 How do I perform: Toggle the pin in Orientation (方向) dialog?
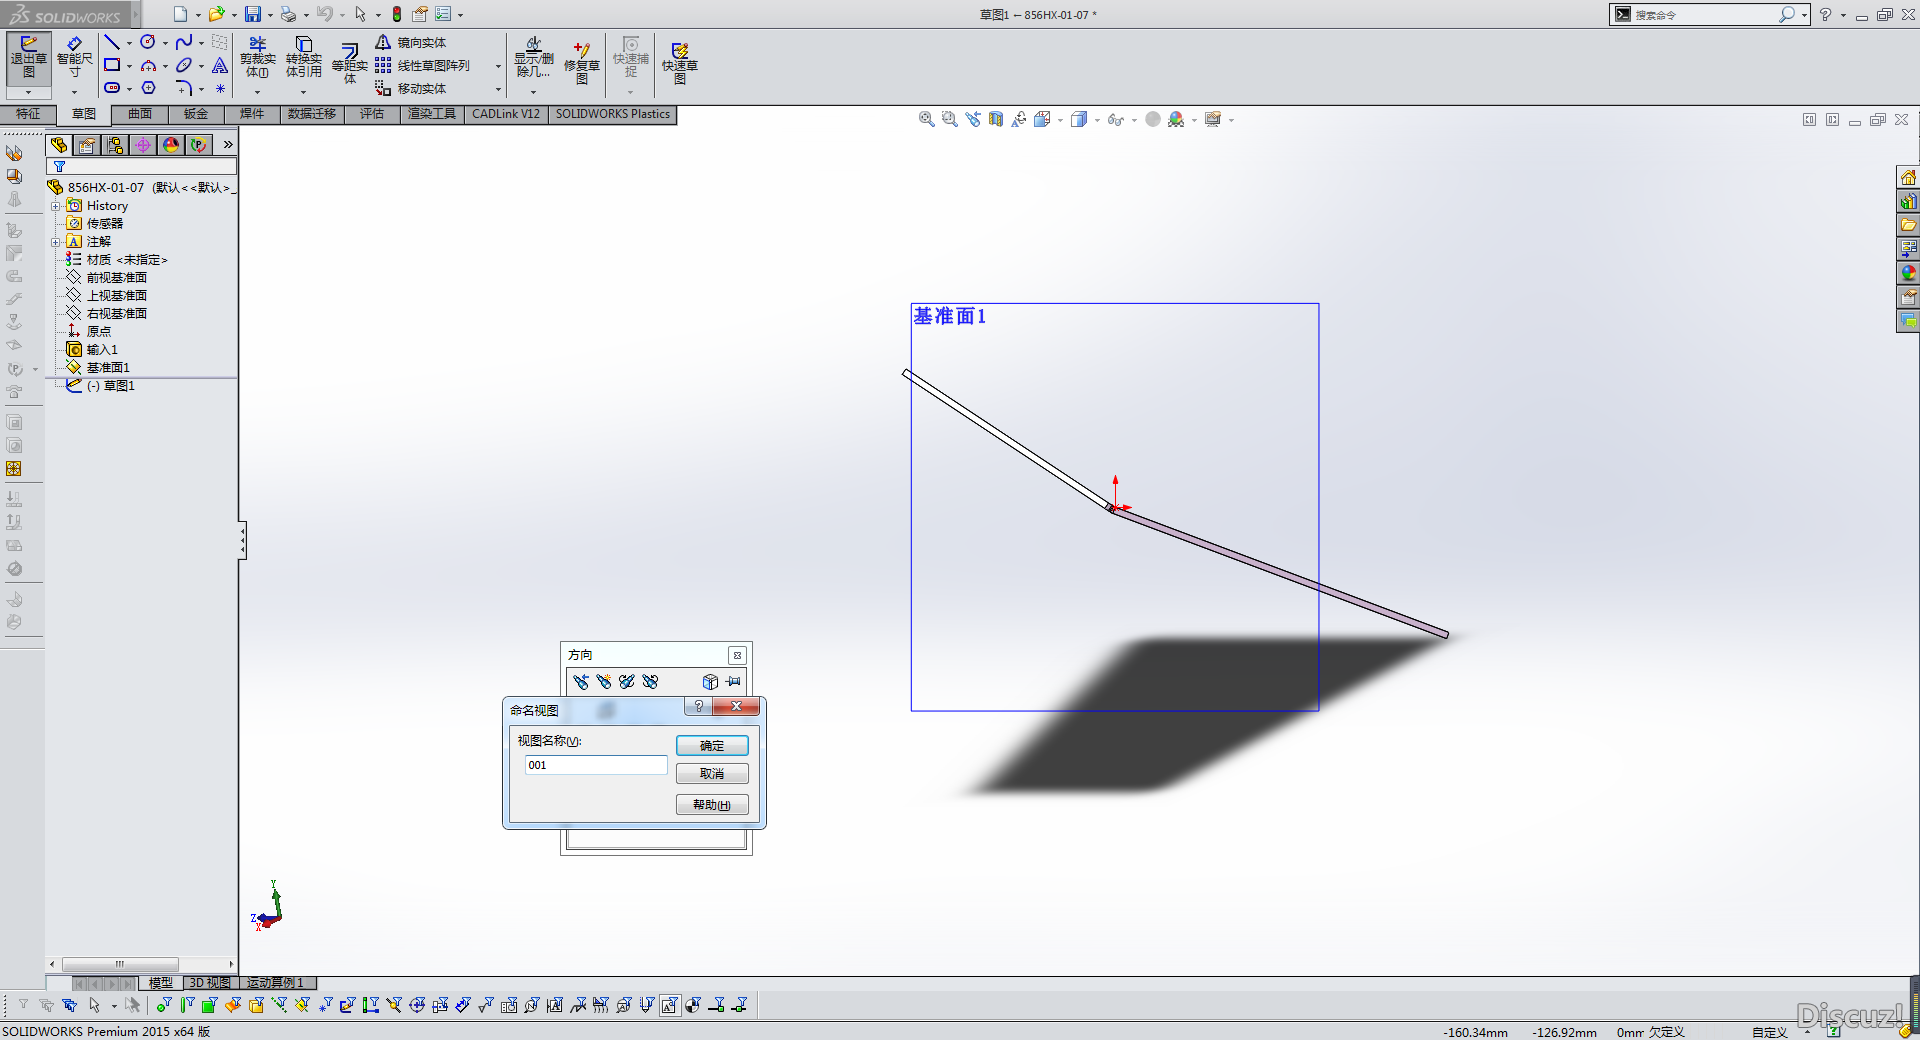point(734,681)
